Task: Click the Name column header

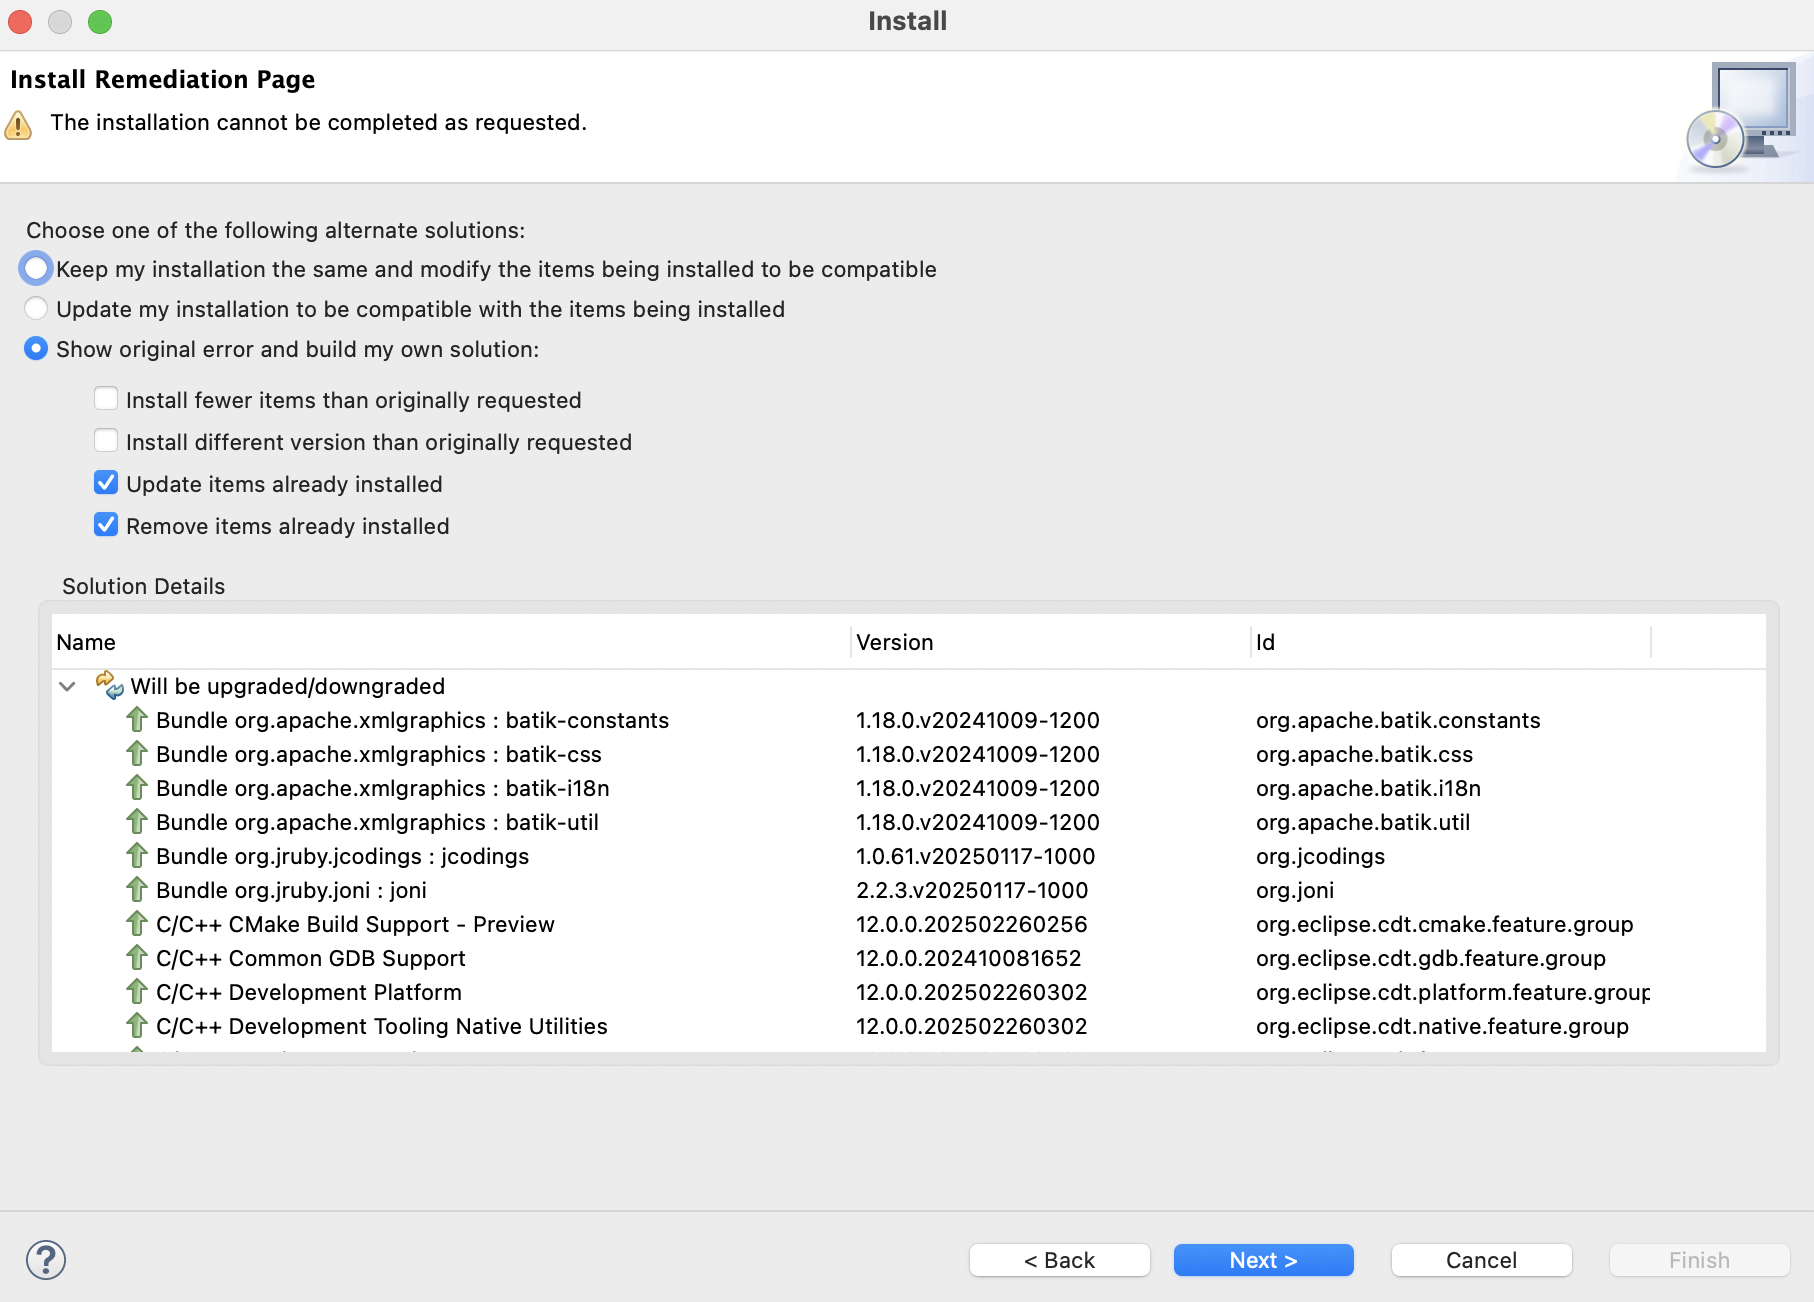Action: tap(450, 642)
